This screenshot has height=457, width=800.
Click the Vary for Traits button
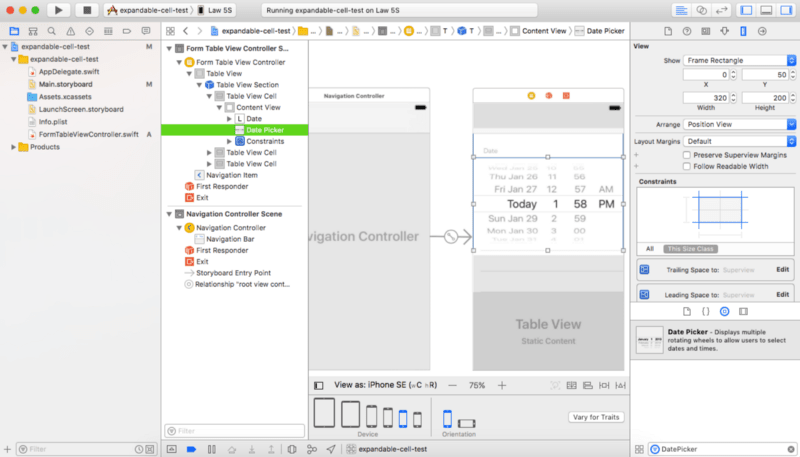594,417
